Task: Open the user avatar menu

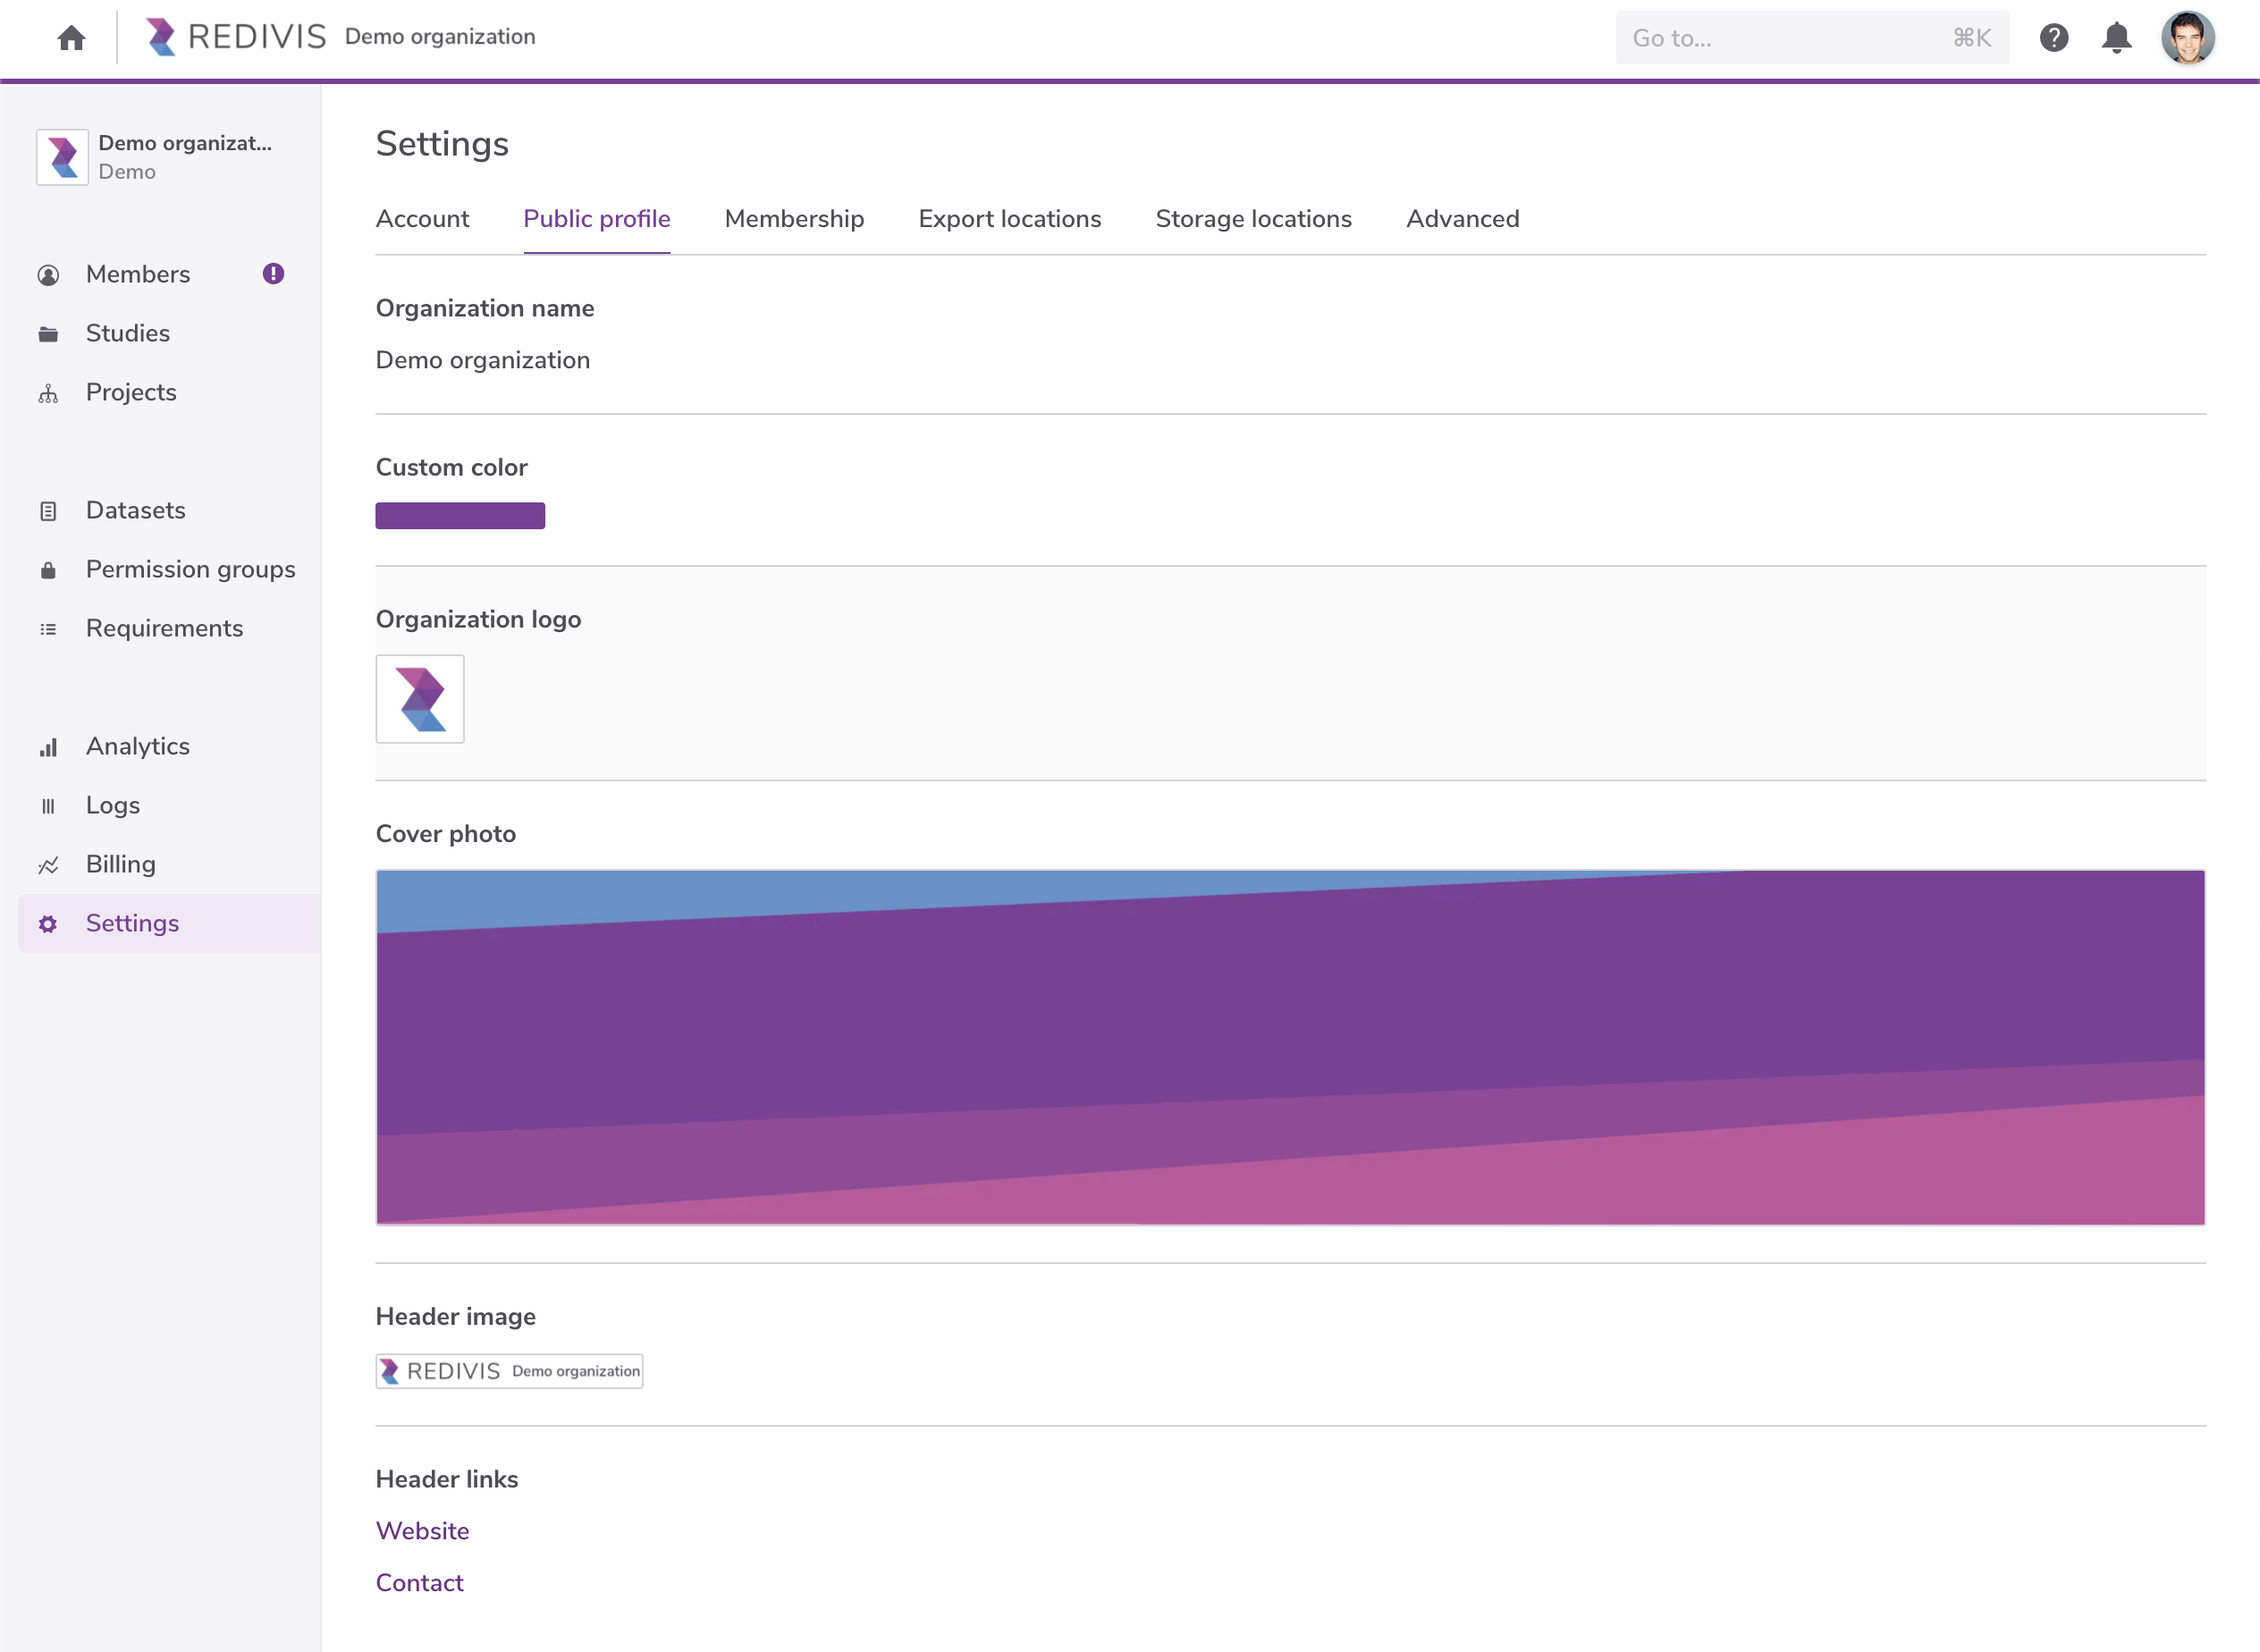Action: (2188, 38)
